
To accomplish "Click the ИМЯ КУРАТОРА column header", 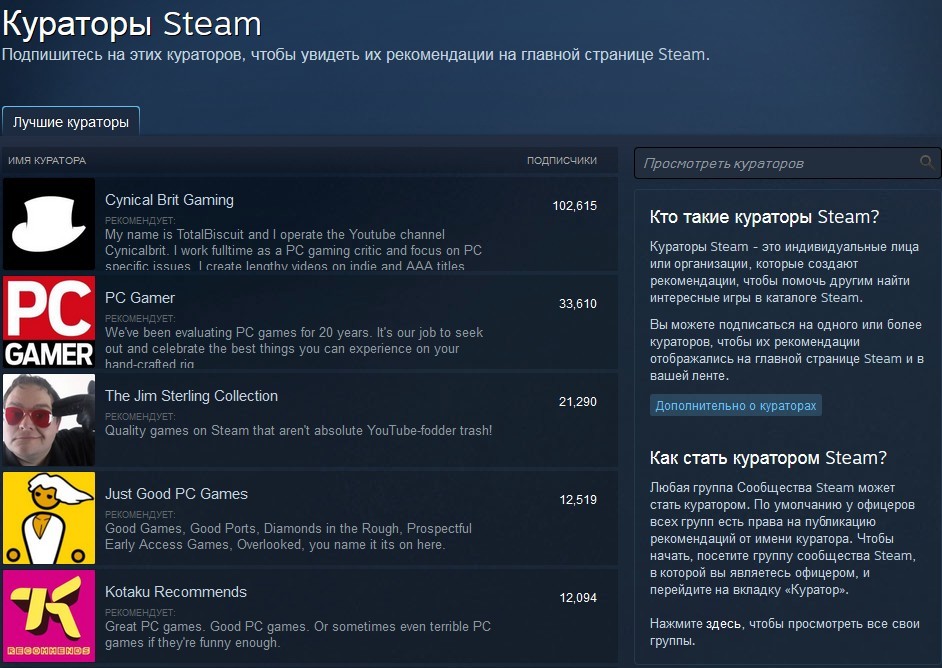I will [x=47, y=160].
